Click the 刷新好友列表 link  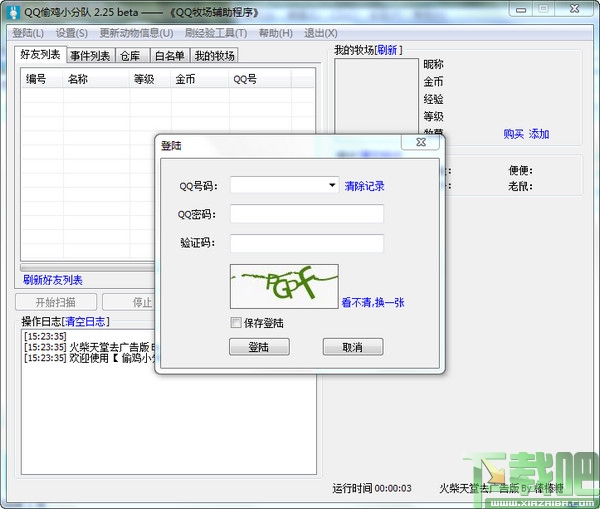[53, 280]
